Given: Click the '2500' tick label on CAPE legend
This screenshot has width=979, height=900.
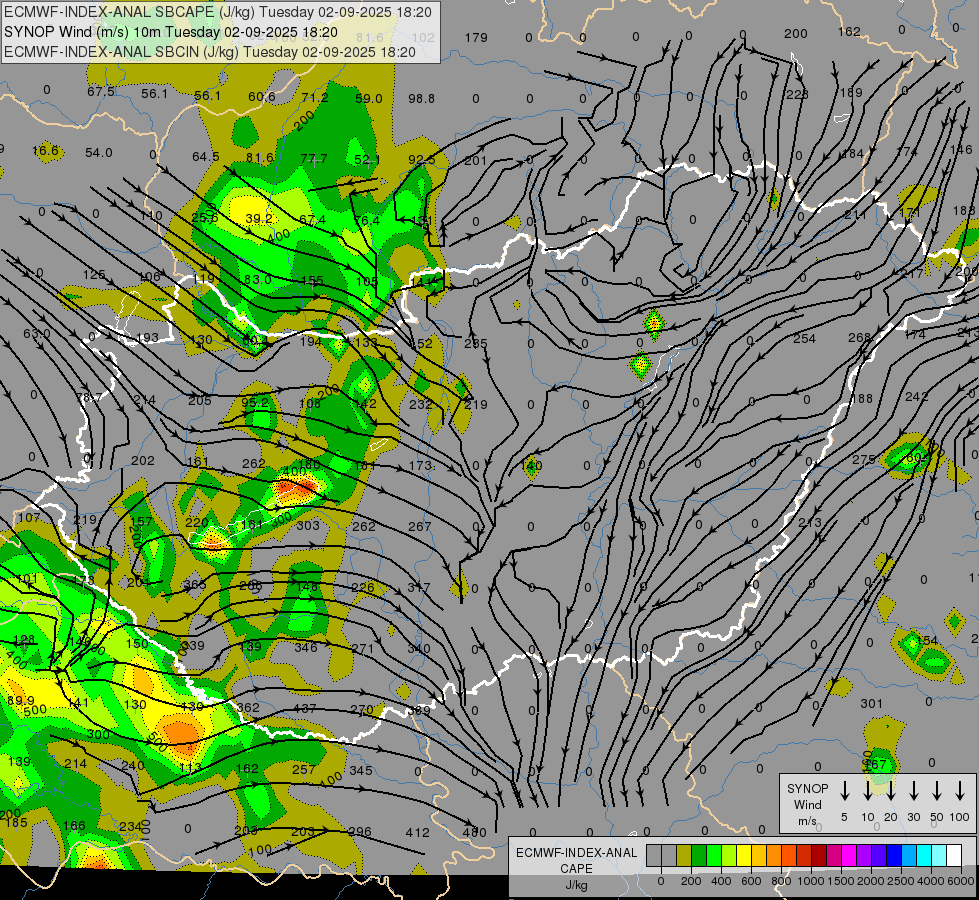Looking at the screenshot, I should (901, 881).
